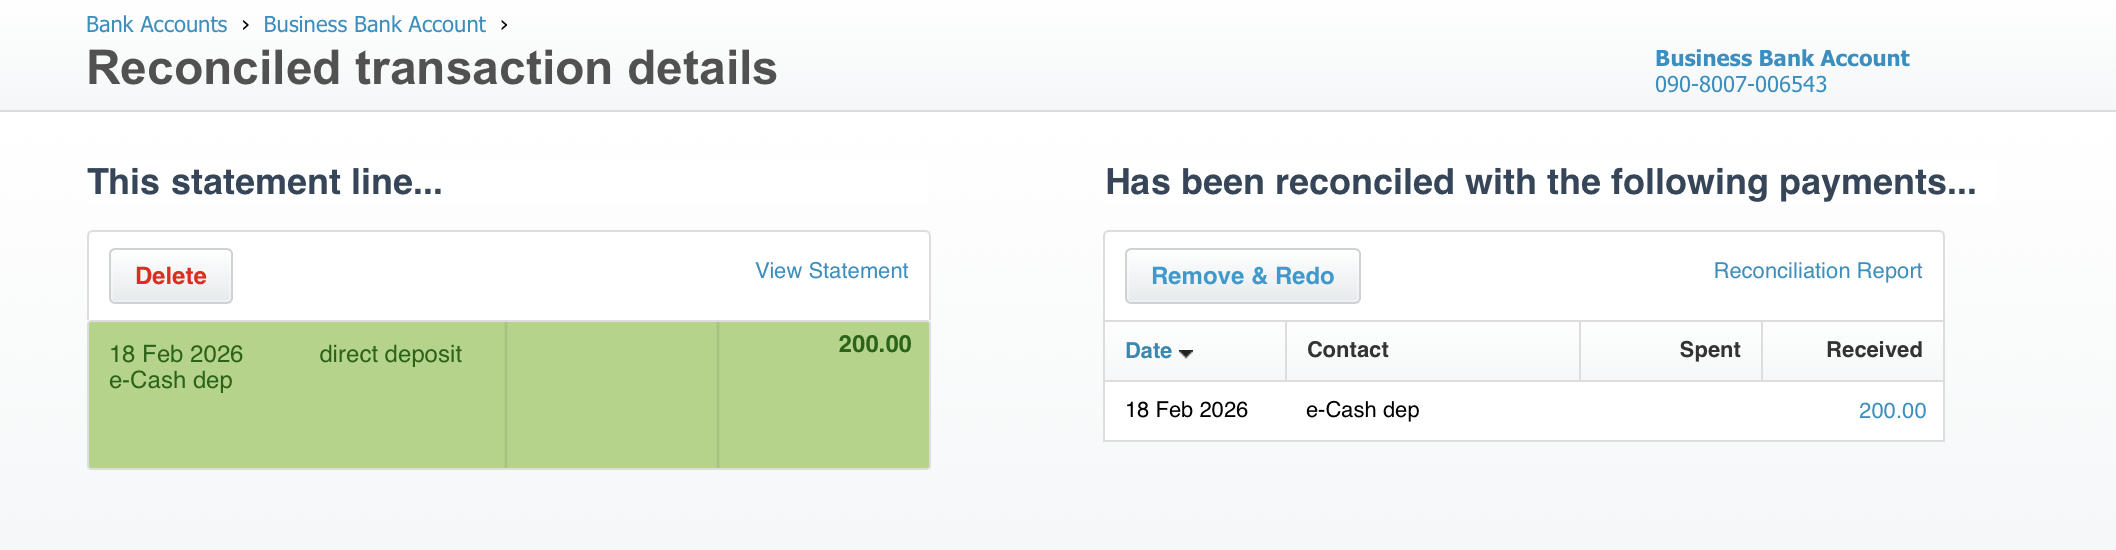Open the View Statement link

[x=831, y=271]
